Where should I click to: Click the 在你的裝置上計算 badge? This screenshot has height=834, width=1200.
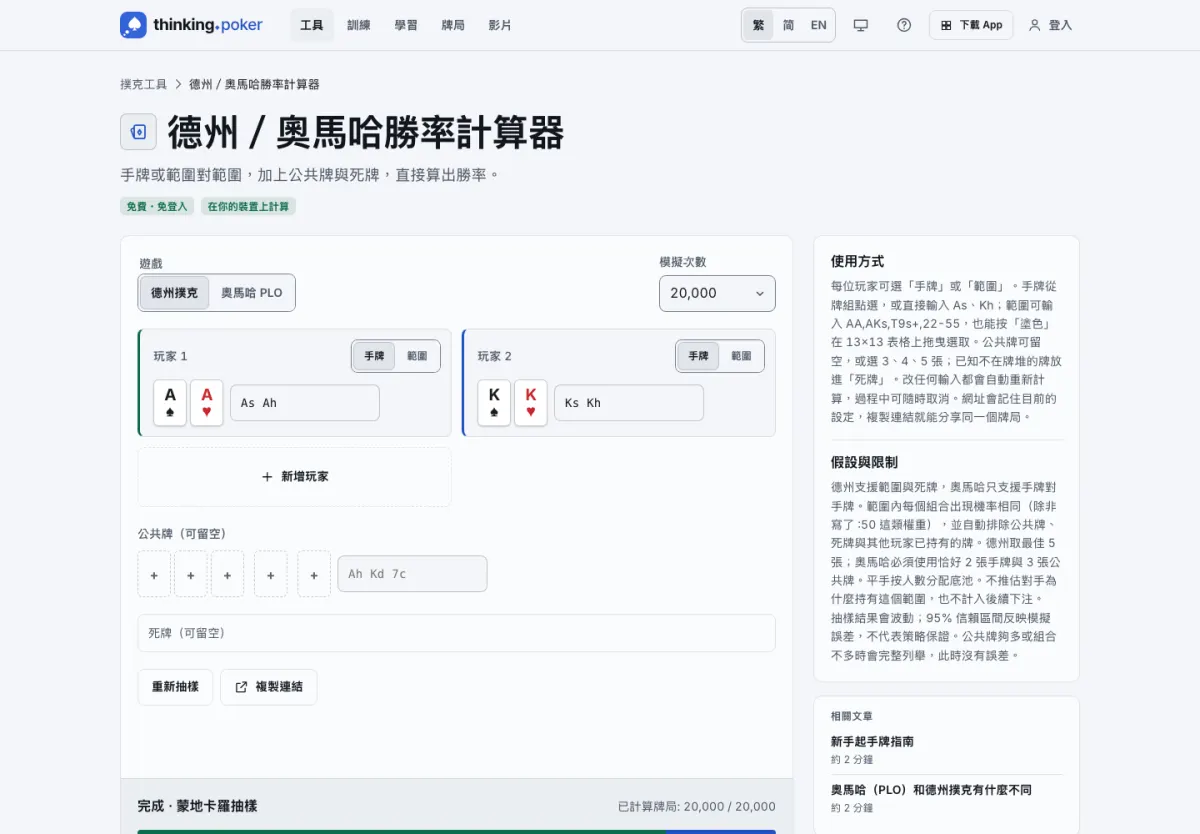[249, 207]
